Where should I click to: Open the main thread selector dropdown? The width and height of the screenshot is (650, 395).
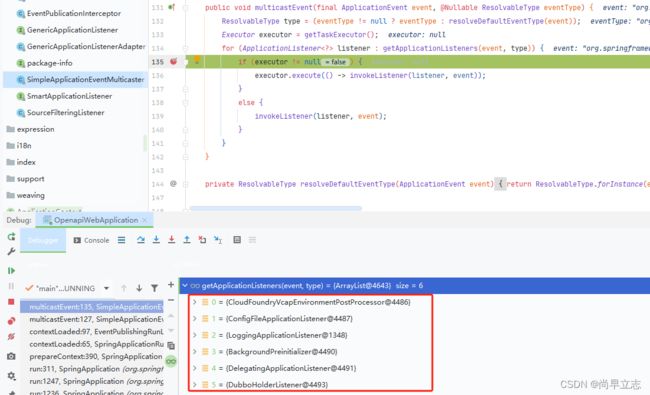click(106, 288)
